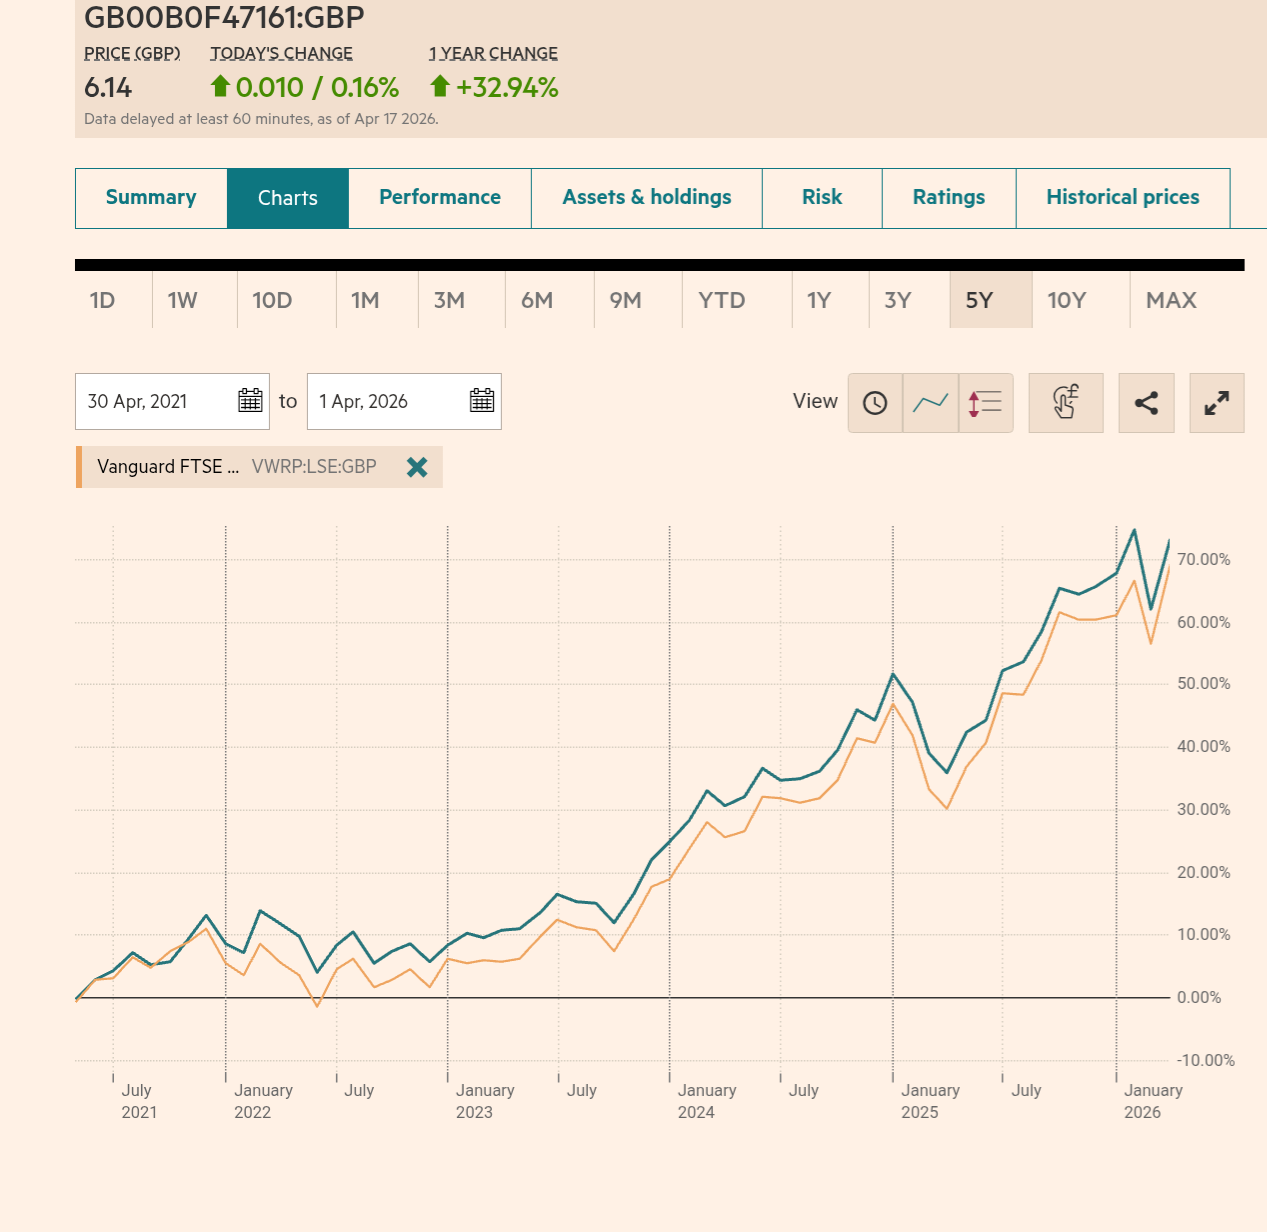
Task: Click the 1 YEAR CHANGE header
Action: pos(492,53)
